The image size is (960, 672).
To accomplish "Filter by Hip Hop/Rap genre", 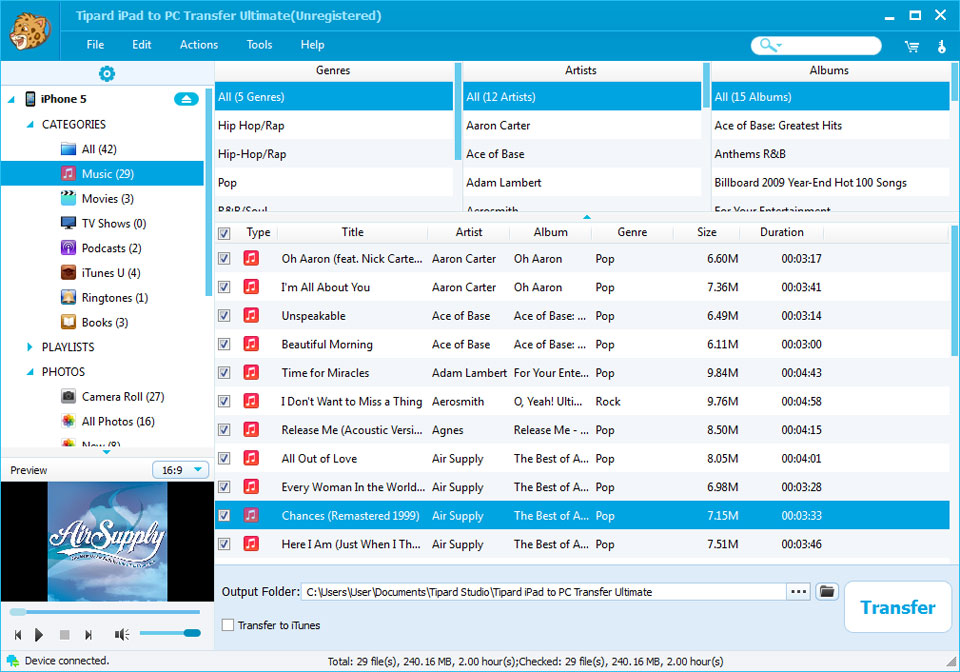I will pos(334,125).
